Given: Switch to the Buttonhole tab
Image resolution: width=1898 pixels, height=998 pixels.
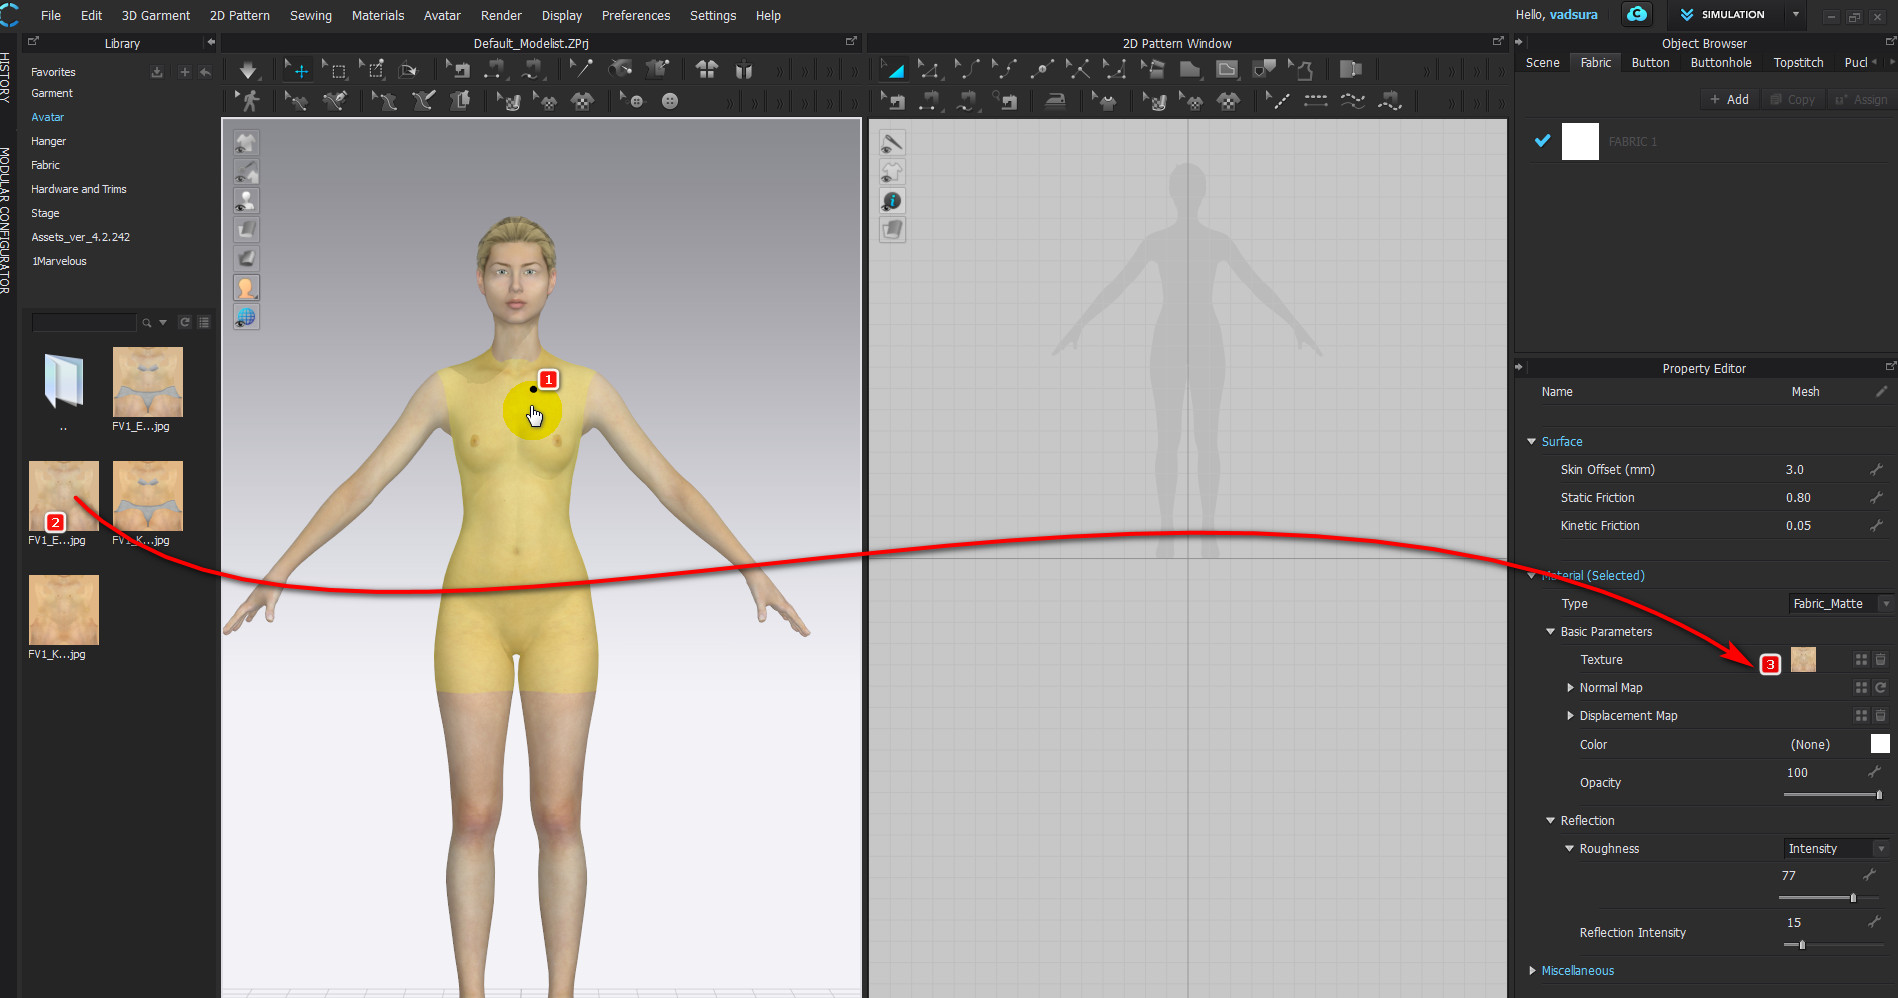Looking at the screenshot, I should (1720, 63).
